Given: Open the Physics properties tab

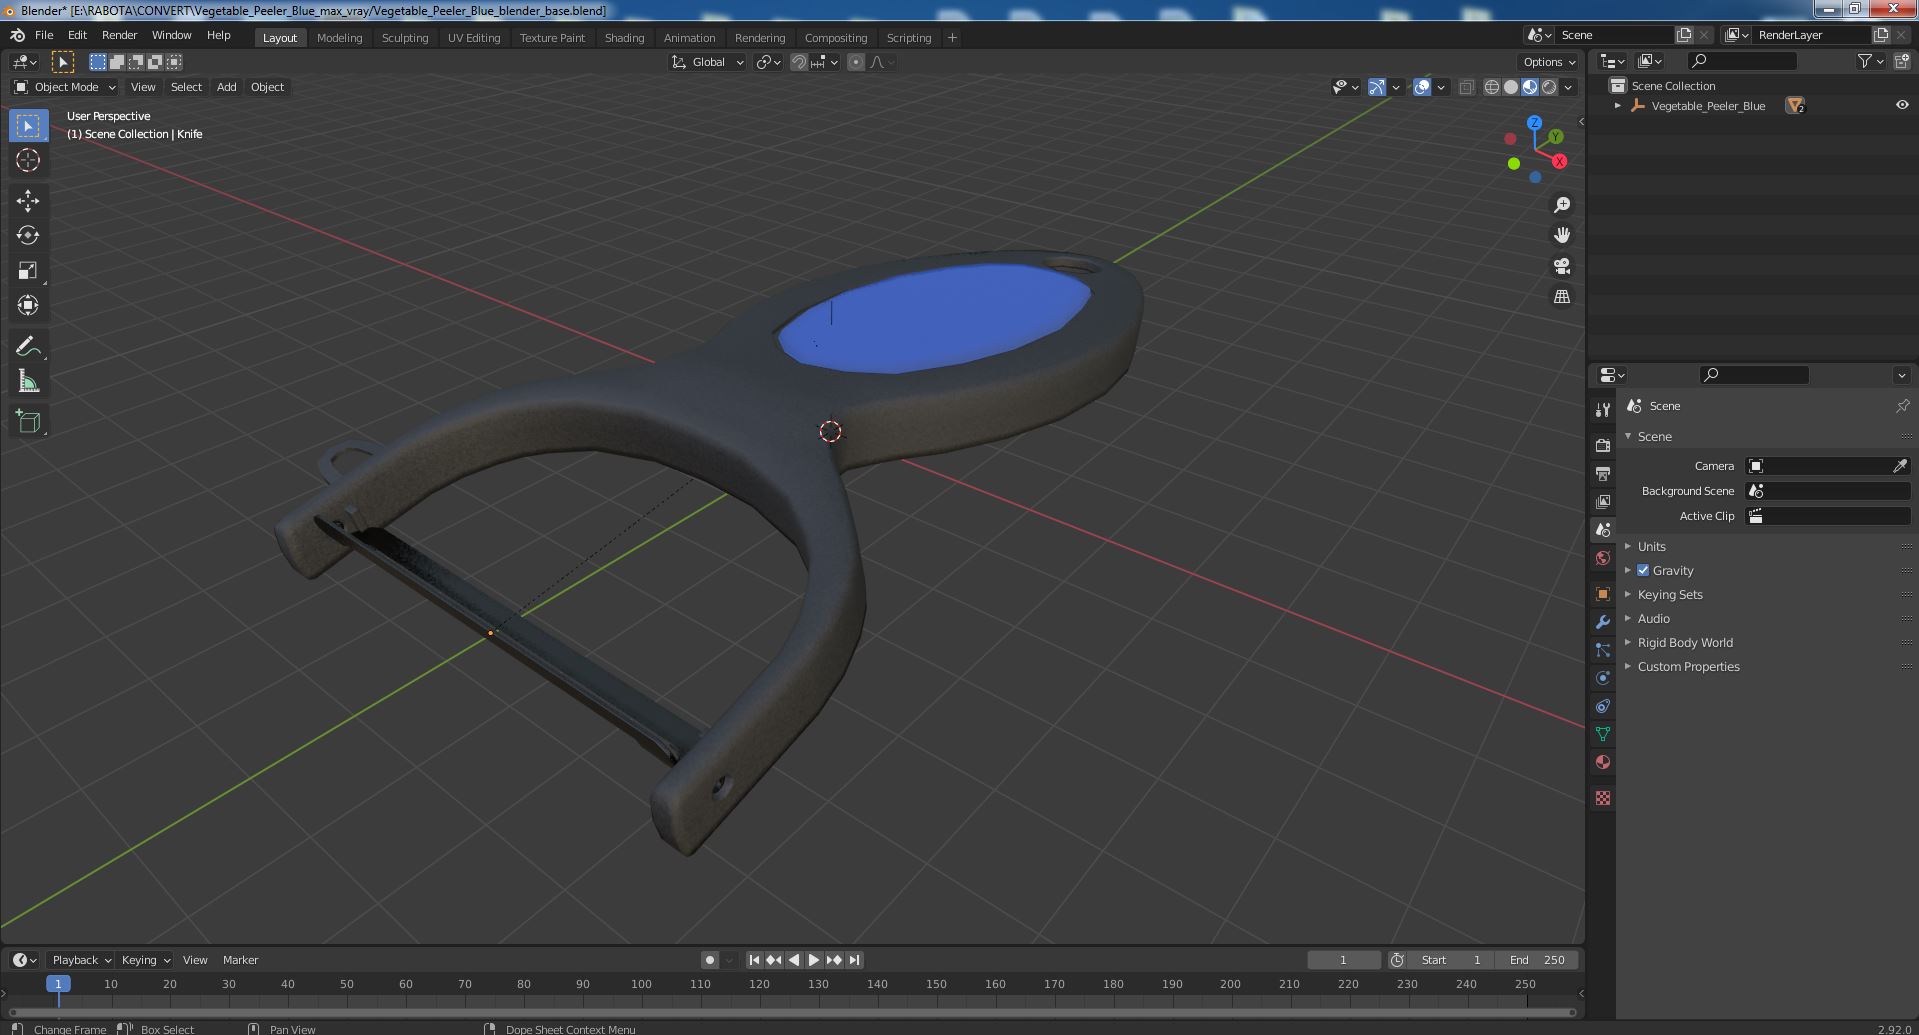Looking at the screenshot, I should [1603, 678].
